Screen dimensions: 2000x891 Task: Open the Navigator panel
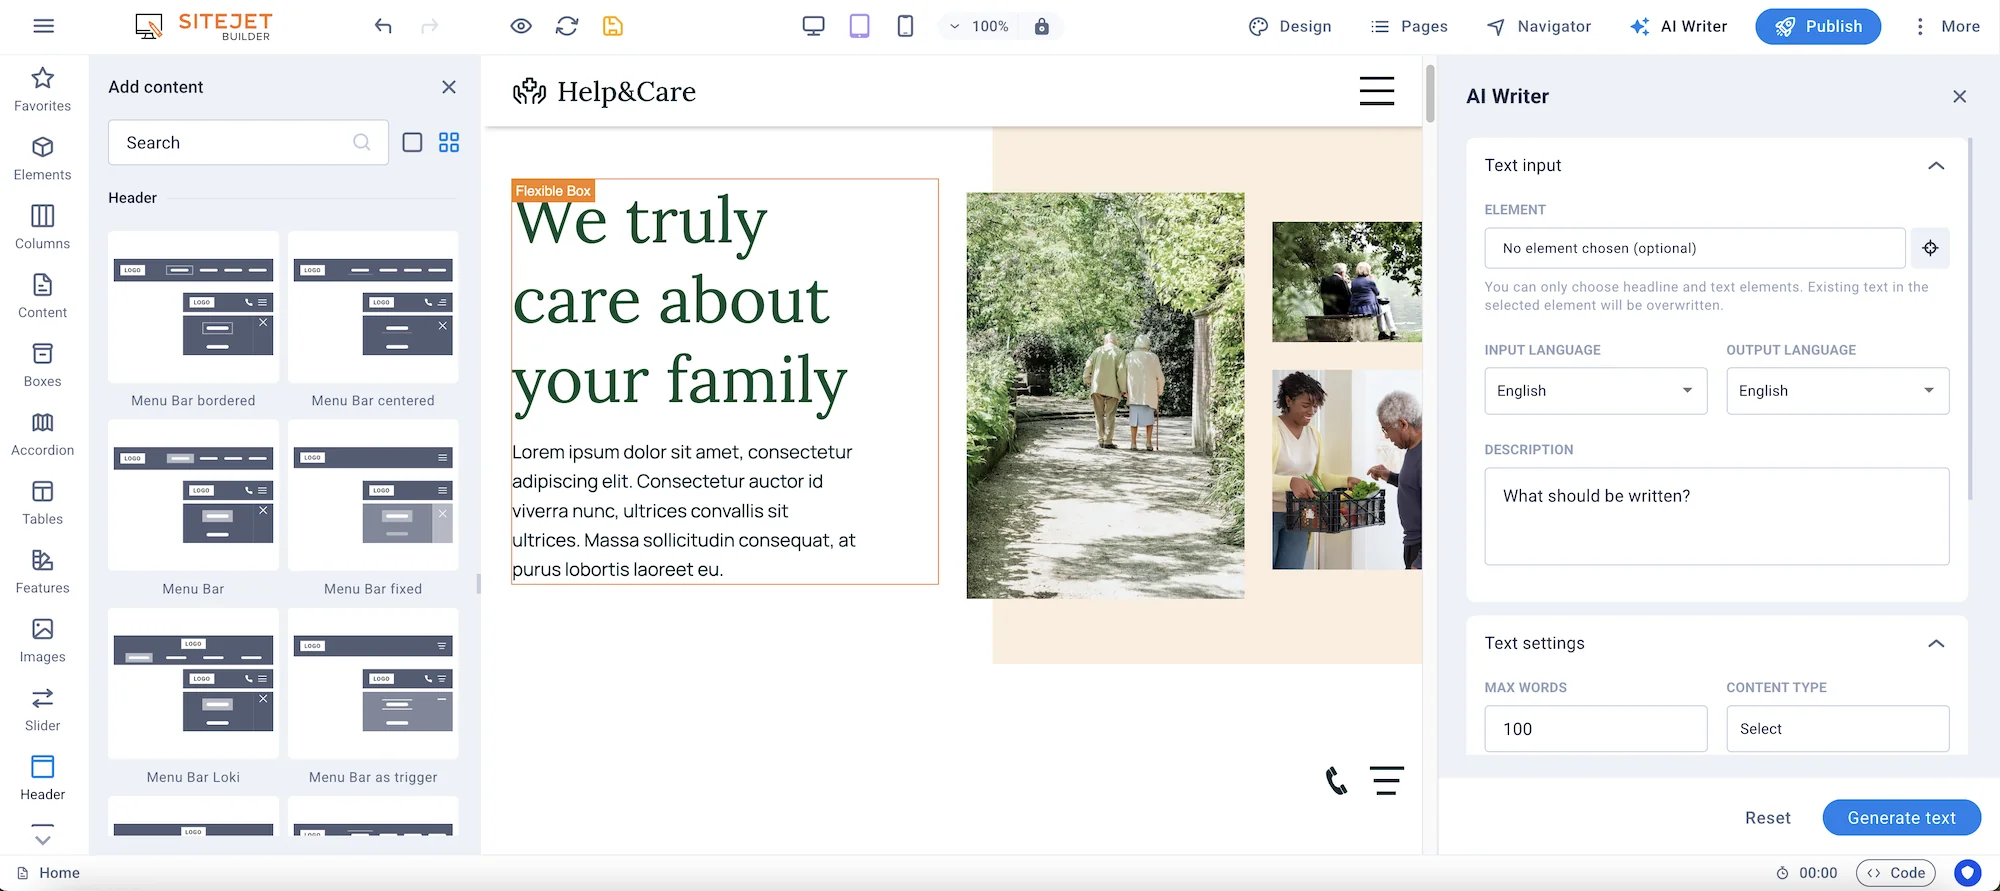[1539, 26]
